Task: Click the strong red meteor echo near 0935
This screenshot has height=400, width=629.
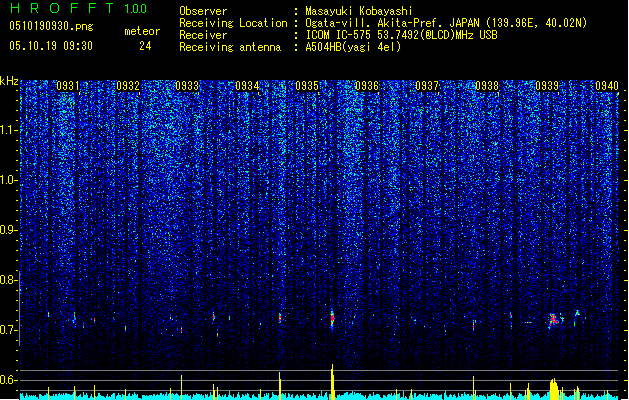Action: click(x=332, y=319)
